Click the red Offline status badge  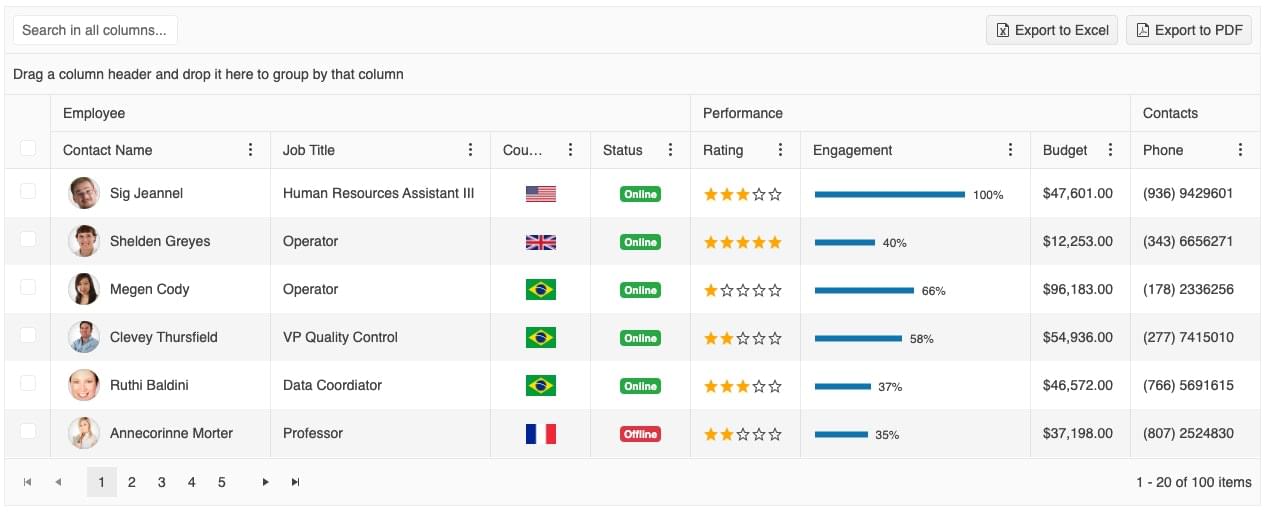(x=640, y=434)
